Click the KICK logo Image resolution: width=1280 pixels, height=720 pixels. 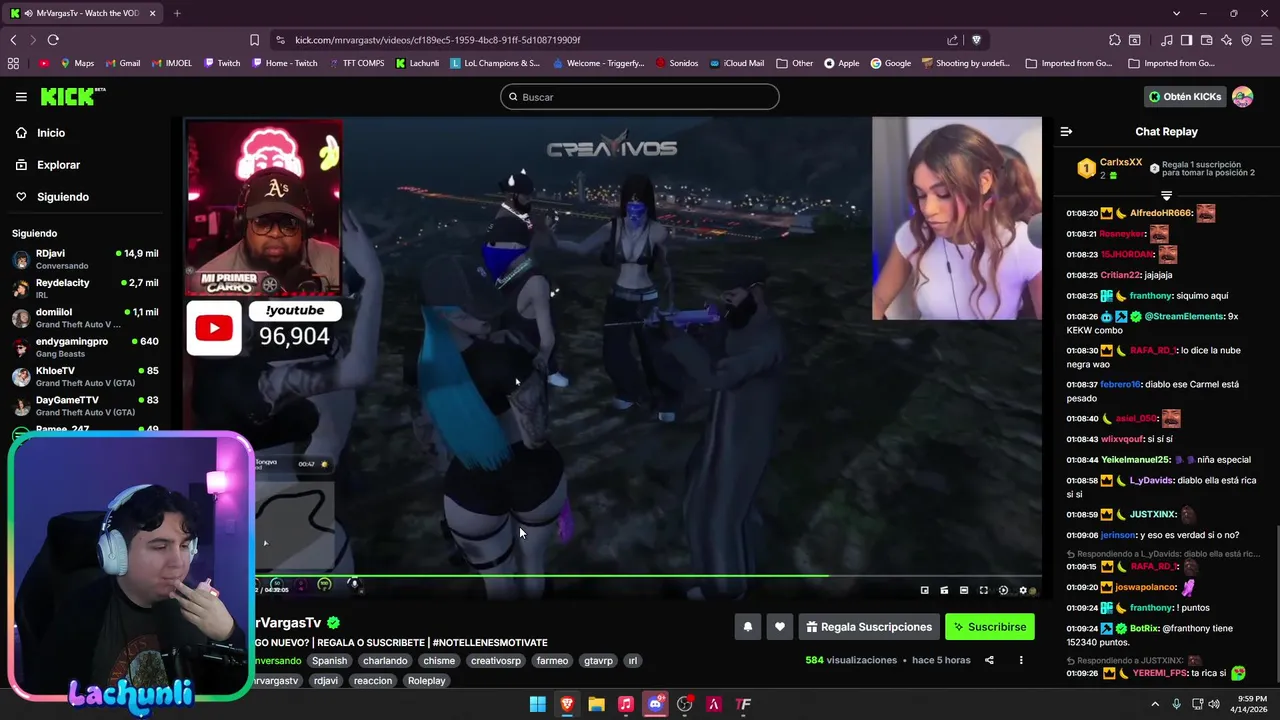pos(72,96)
